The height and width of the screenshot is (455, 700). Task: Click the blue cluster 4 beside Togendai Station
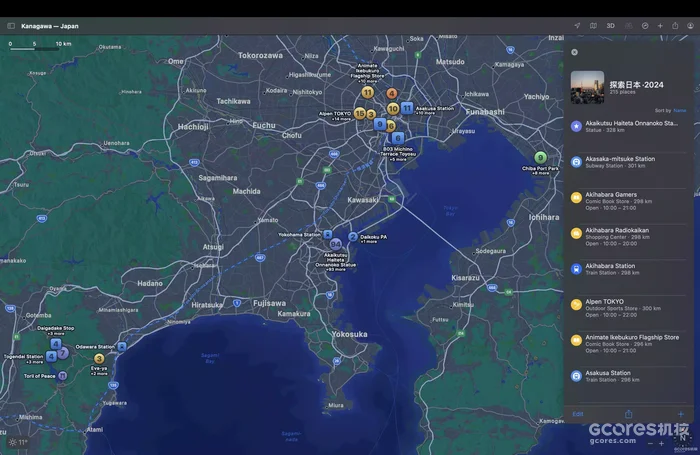[51, 356]
